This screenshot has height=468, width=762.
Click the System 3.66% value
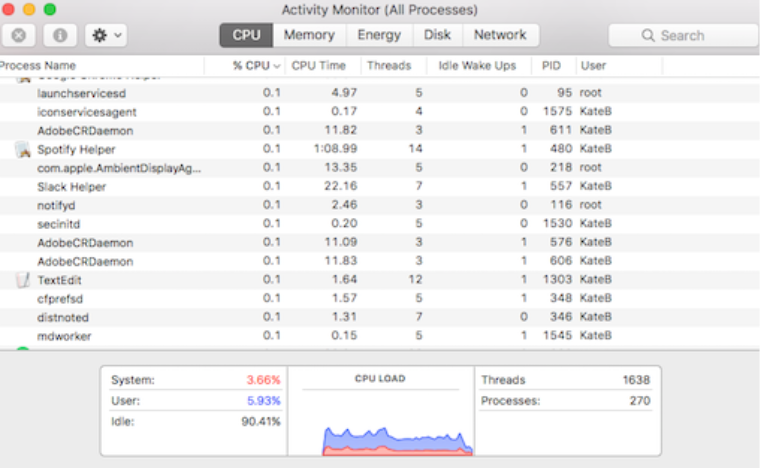coord(263,380)
